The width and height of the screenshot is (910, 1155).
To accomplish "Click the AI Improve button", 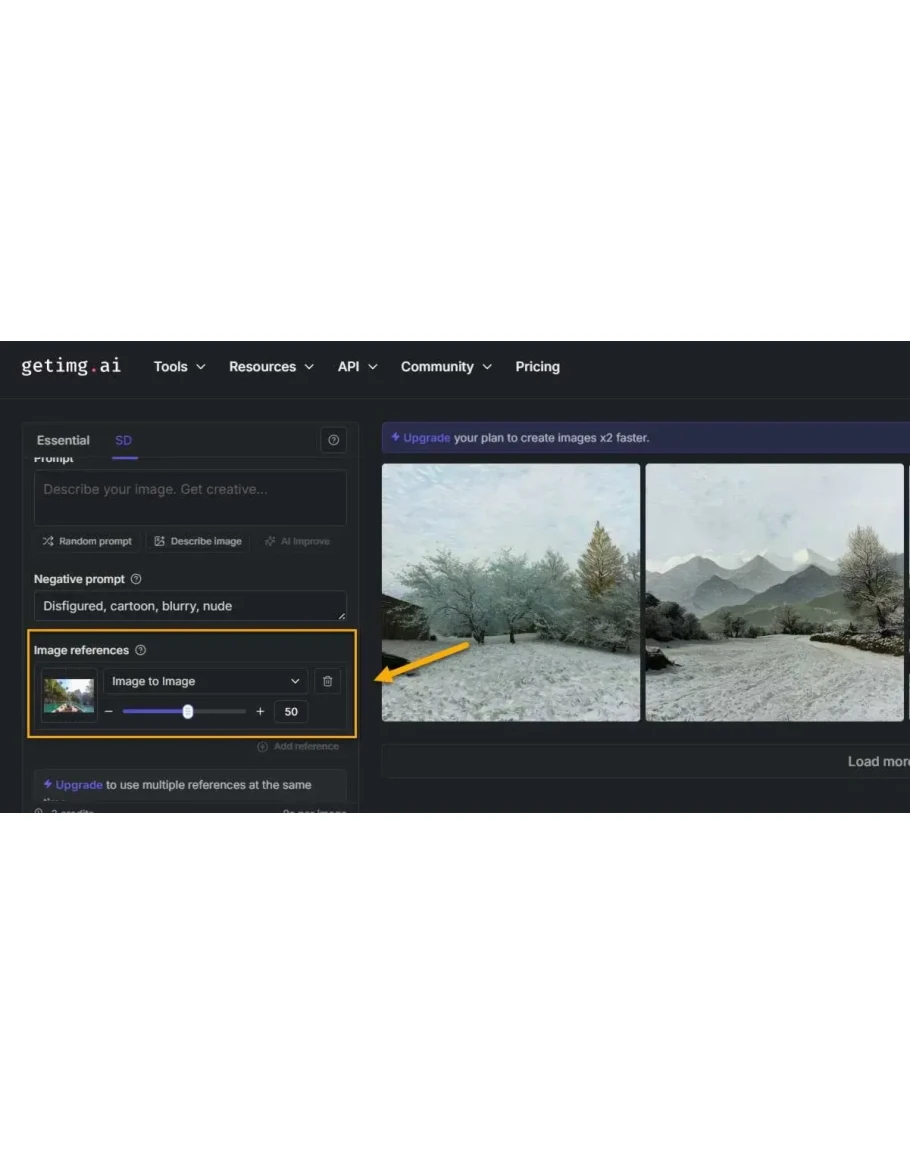I will 297,541.
